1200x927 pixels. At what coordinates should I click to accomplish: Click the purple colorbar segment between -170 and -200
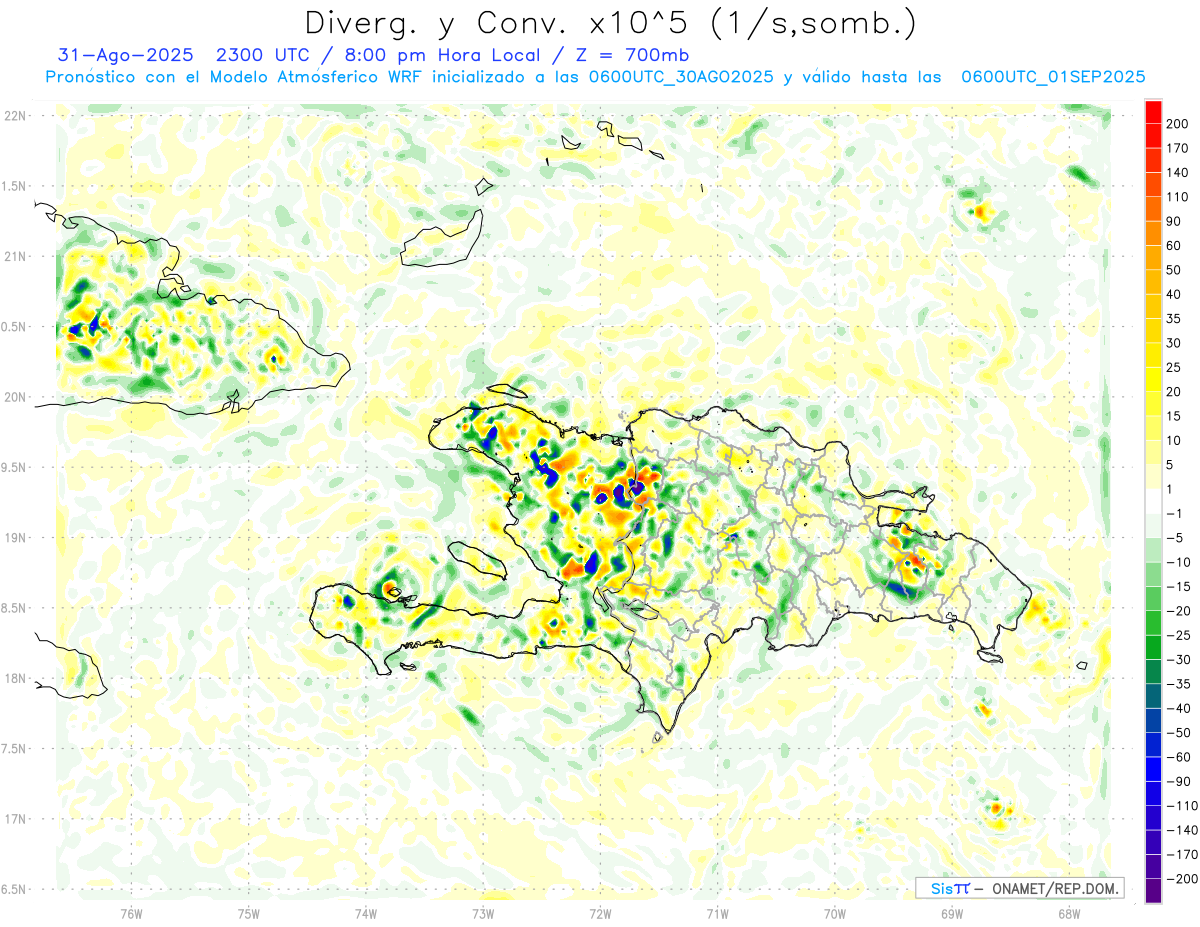[1153, 866]
